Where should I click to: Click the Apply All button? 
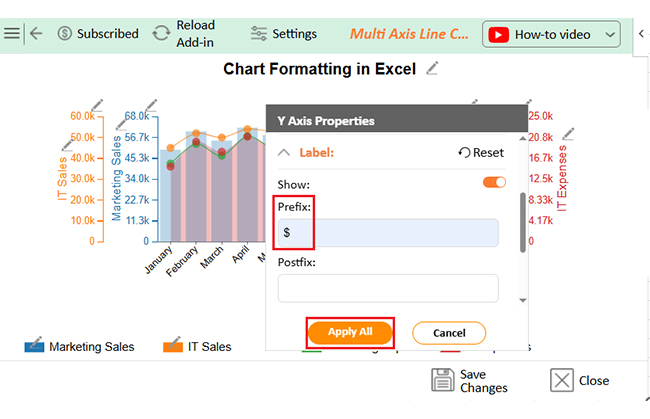[350, 332]
